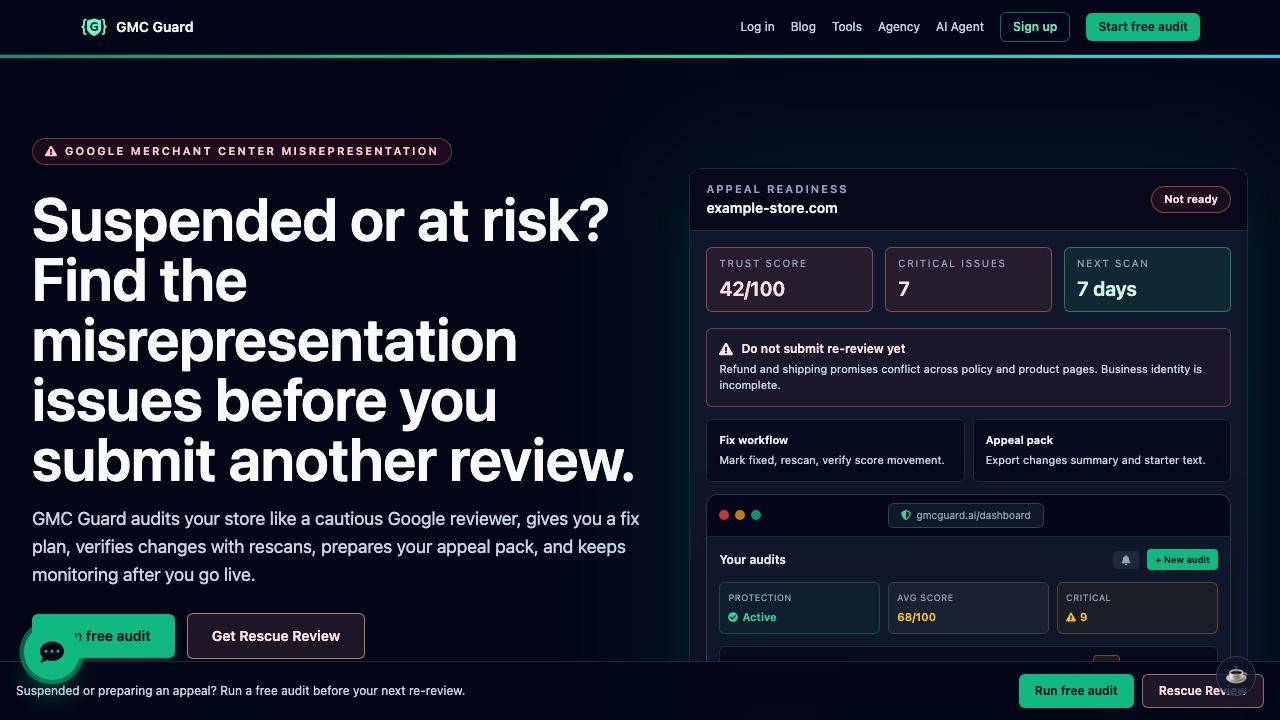Click the notification bell in Your audits
The width and height of the screenshot is (1280, 720).
click(x=1126, y=560)
